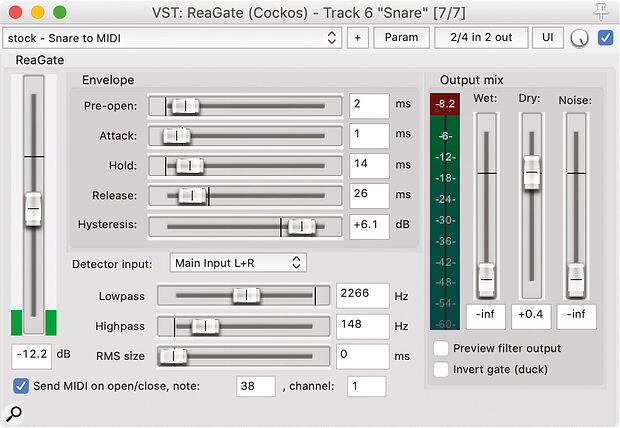Click the red close window button
Viewport: 620px width, 428px height.
coord(15,12)
